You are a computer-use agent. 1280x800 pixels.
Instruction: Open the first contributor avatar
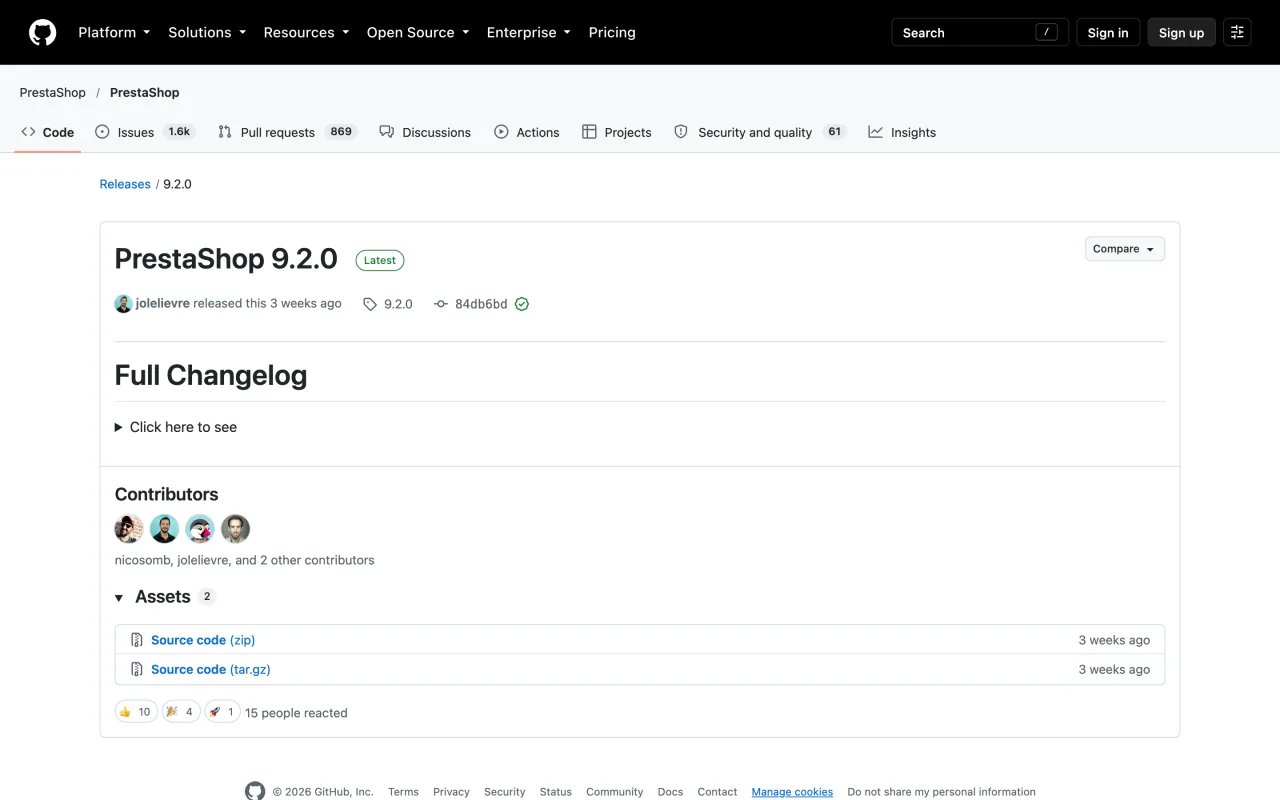coord(129,529)
